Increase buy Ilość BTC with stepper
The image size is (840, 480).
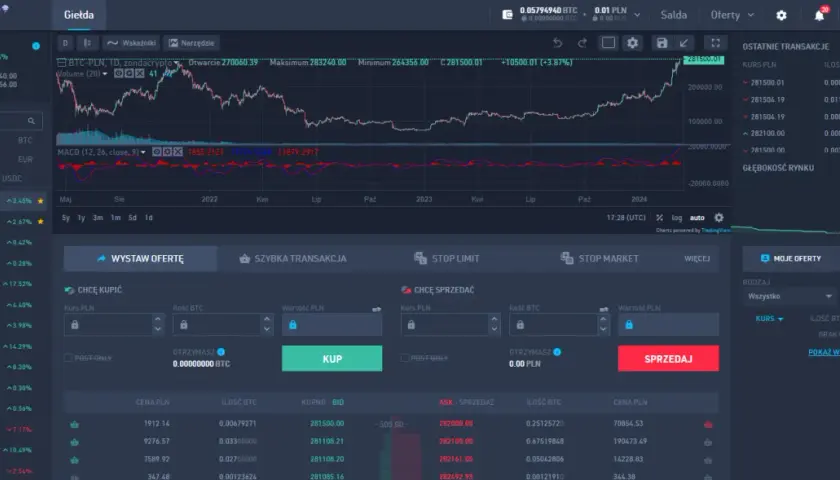(267, 319)
